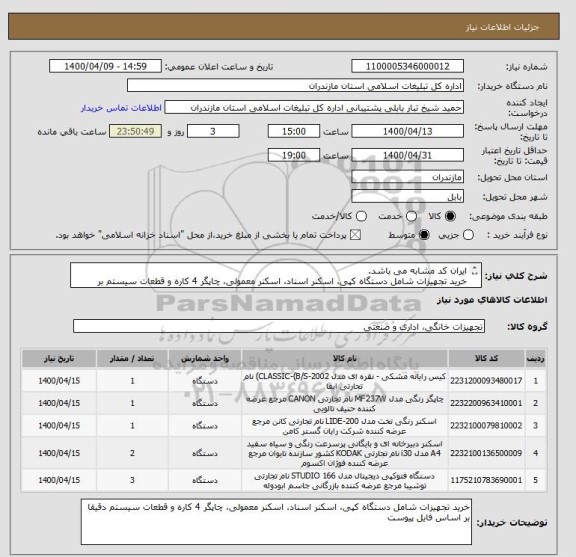Click product code 2232100079810002

click(x=486, y=426)
